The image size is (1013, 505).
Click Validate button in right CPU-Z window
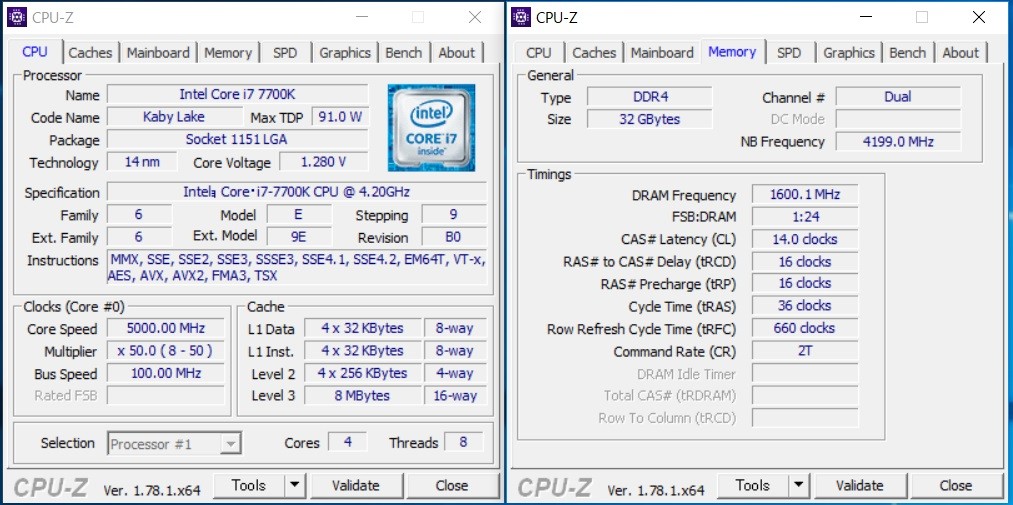pyautogui.click(x=859, y=485)
